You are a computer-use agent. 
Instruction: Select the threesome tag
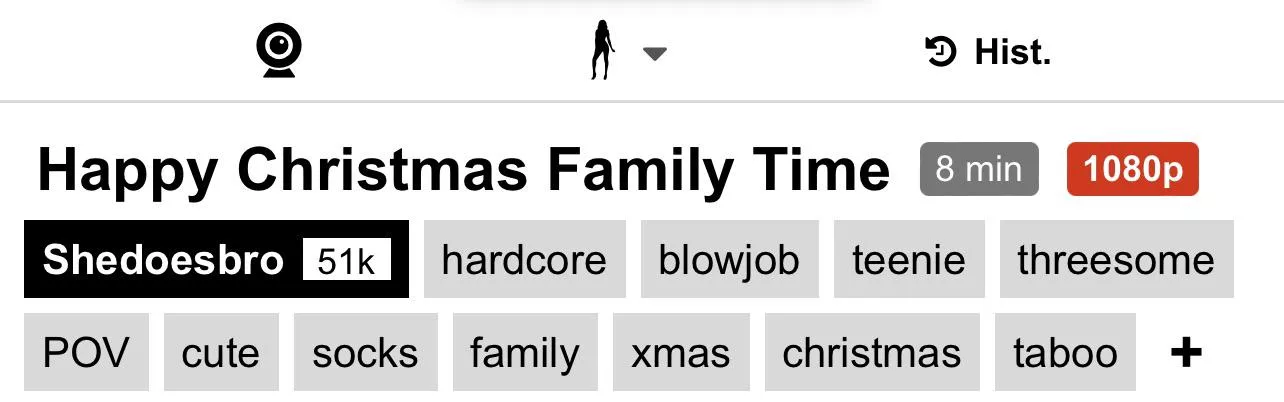(1116, 260)
